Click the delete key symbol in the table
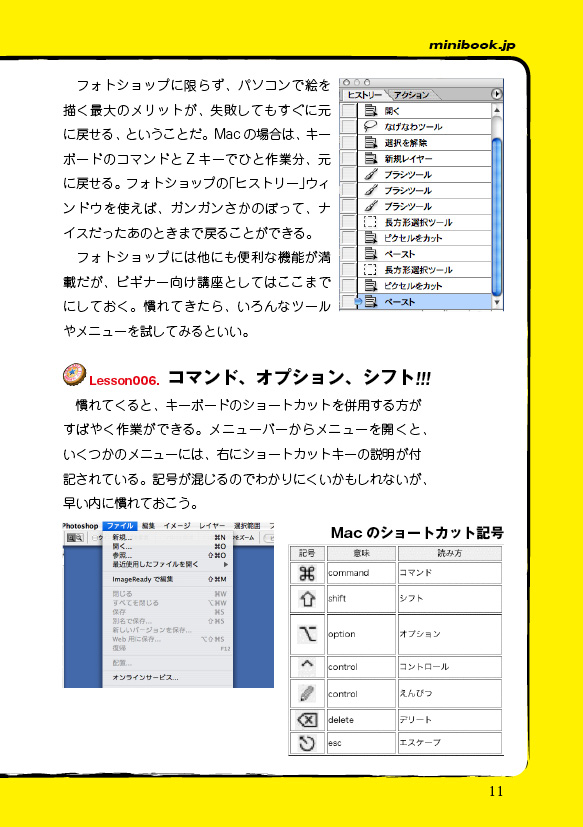The height and width of the screenshot is (827, 583). point(307,720)
